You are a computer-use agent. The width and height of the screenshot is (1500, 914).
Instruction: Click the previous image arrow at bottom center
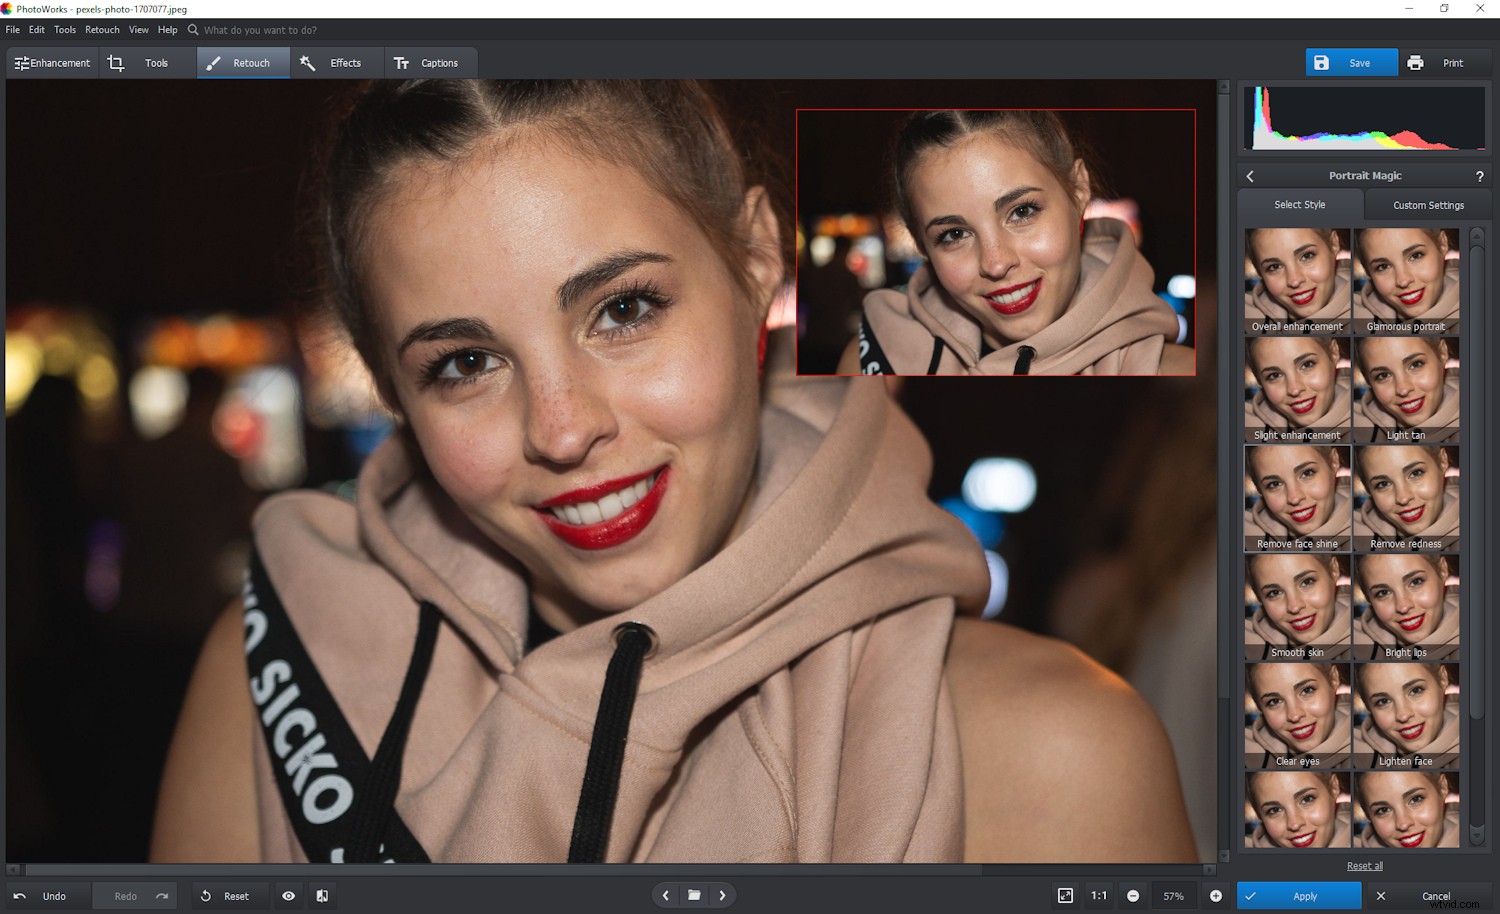(x=665, y=895)
